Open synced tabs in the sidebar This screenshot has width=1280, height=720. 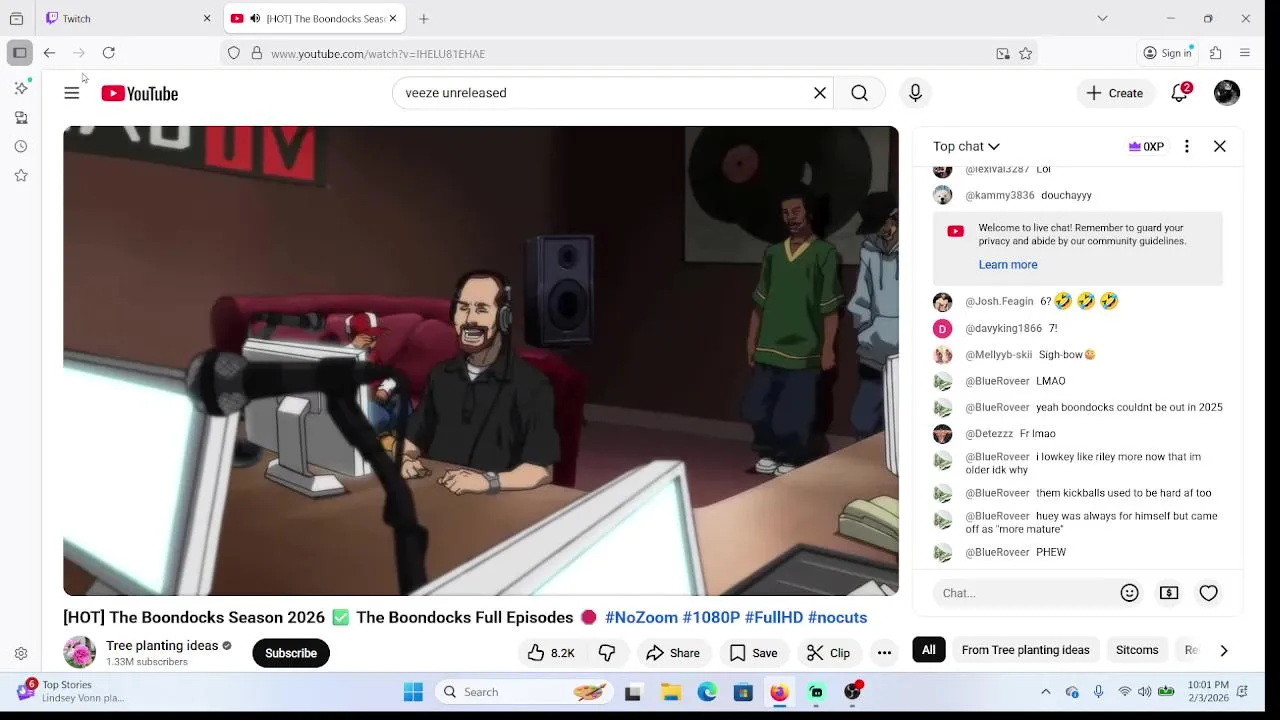(21, 117)
